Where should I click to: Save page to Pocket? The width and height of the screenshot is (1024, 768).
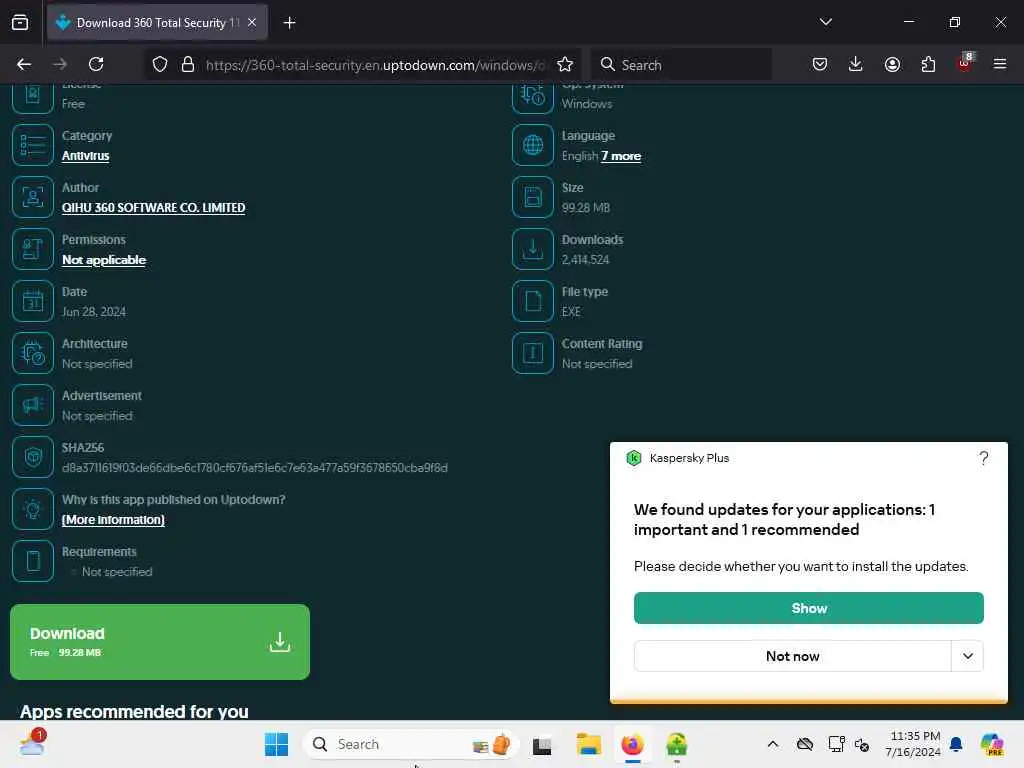[x=820, y=64]
